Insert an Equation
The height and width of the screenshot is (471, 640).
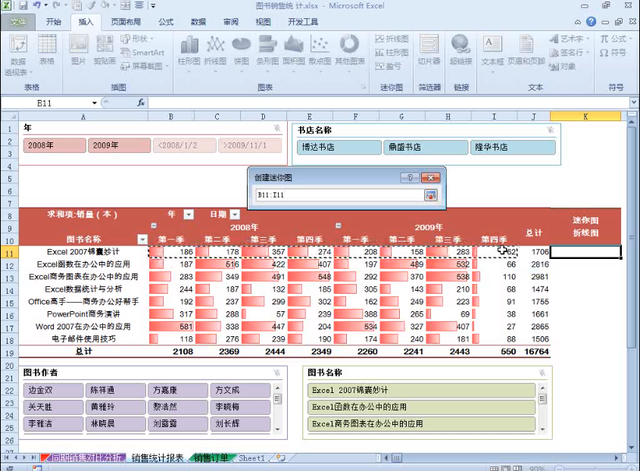pos(616,39)
